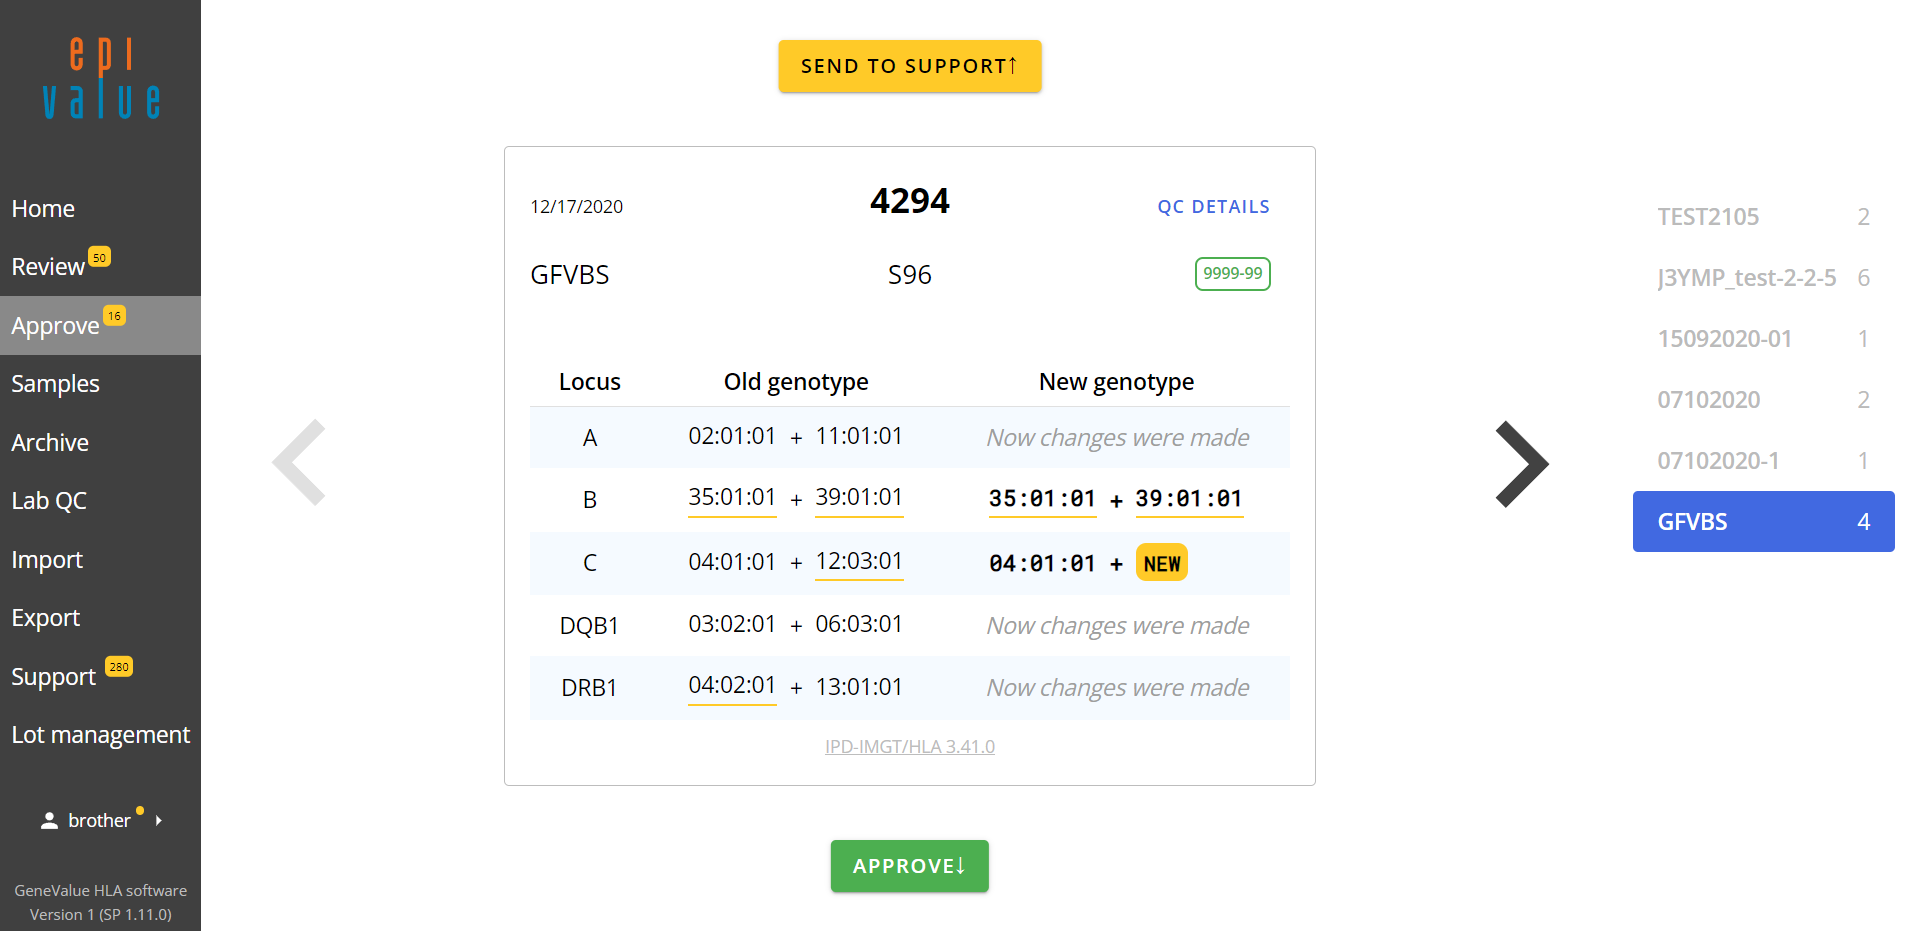Select the TEST2105 batch in list
The image size is (1919, 931).
tap(1708, 217)
